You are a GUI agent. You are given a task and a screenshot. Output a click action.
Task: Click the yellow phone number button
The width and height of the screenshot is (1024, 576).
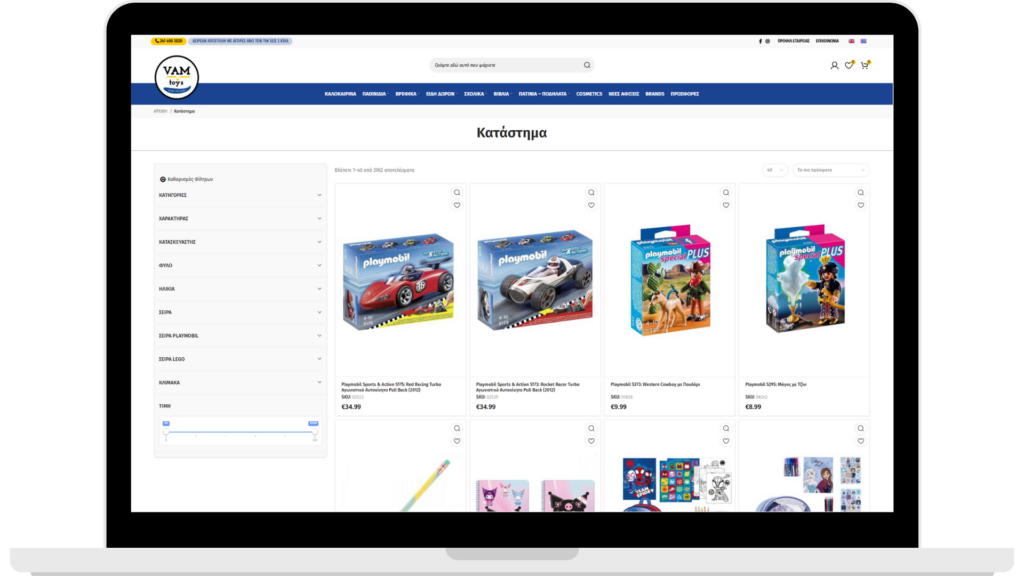pyautogui.click(x=168, y=41)
